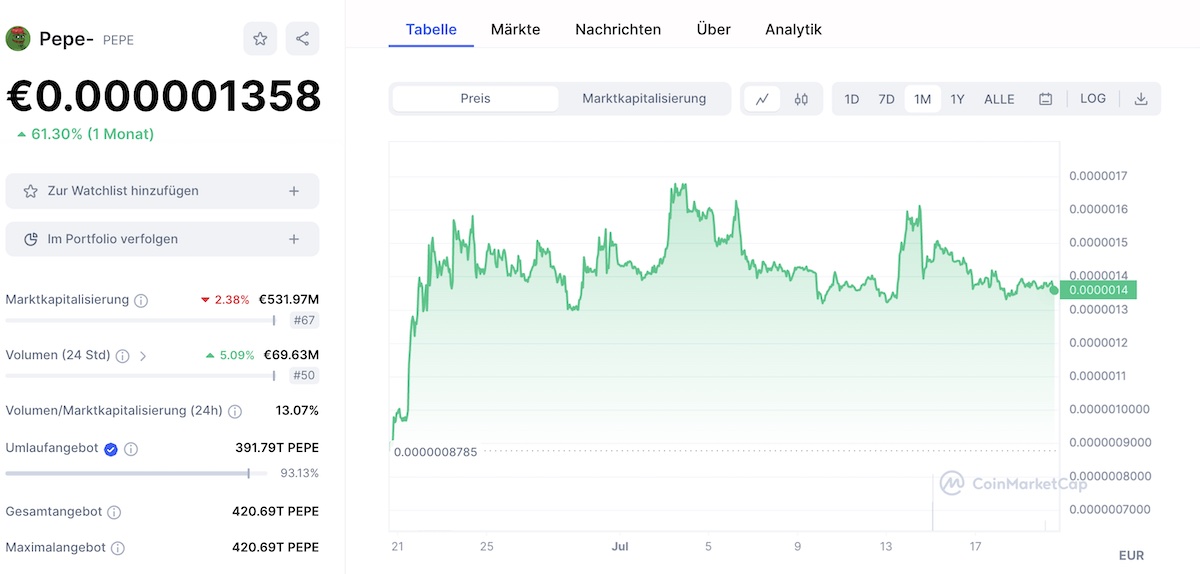The height and width of the screenshot is (574, 1200).
Task: Click the 13.07% volume ratio value
Action: (x=297, y=411)
